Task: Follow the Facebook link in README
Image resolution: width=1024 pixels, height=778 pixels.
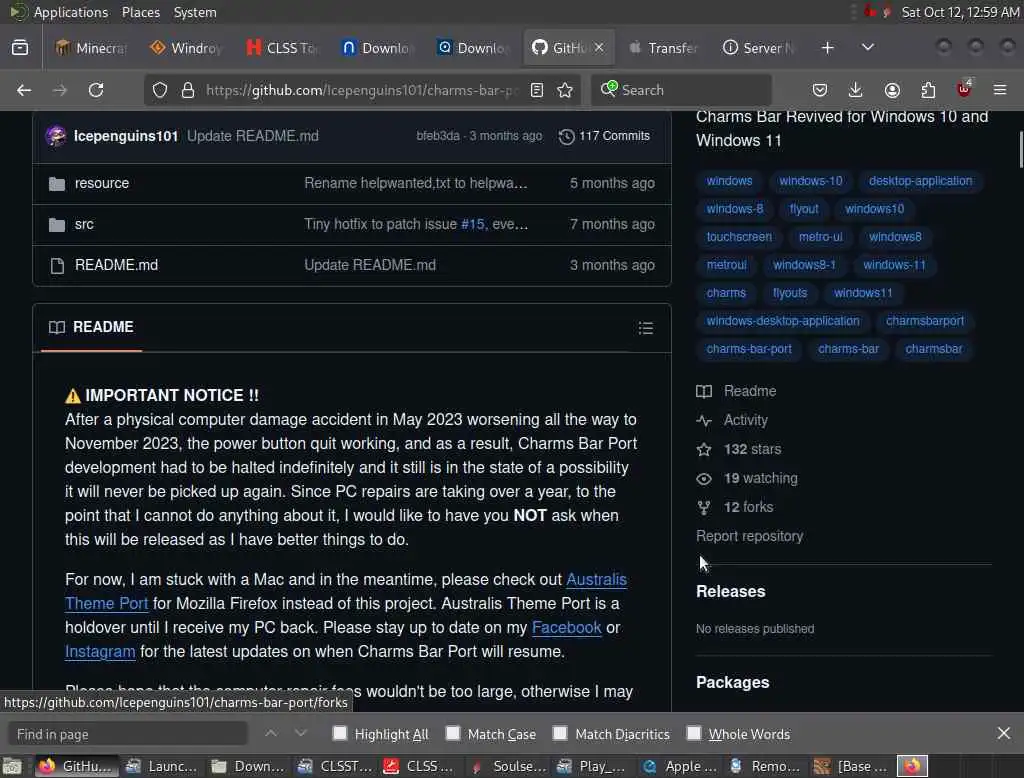Action: tap(566, 628)
